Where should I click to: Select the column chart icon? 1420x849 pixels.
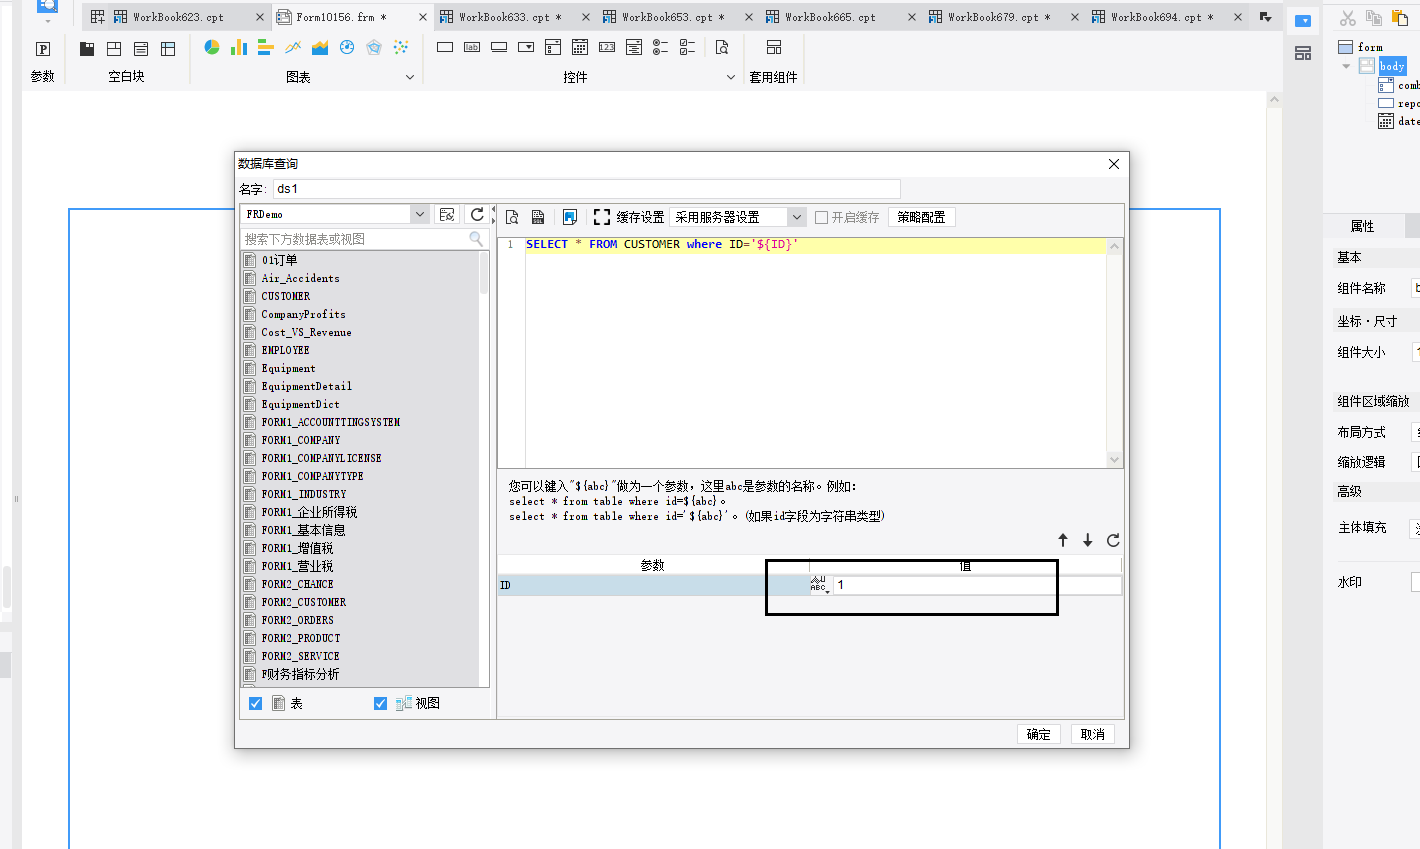click(x=239, y=47)
